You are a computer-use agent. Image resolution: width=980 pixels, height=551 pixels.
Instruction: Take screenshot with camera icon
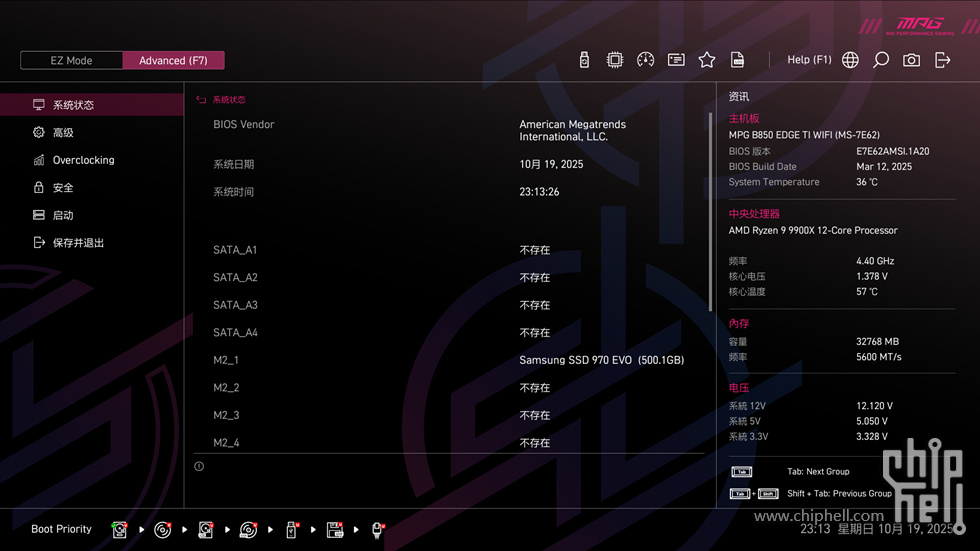click(911, 60)
